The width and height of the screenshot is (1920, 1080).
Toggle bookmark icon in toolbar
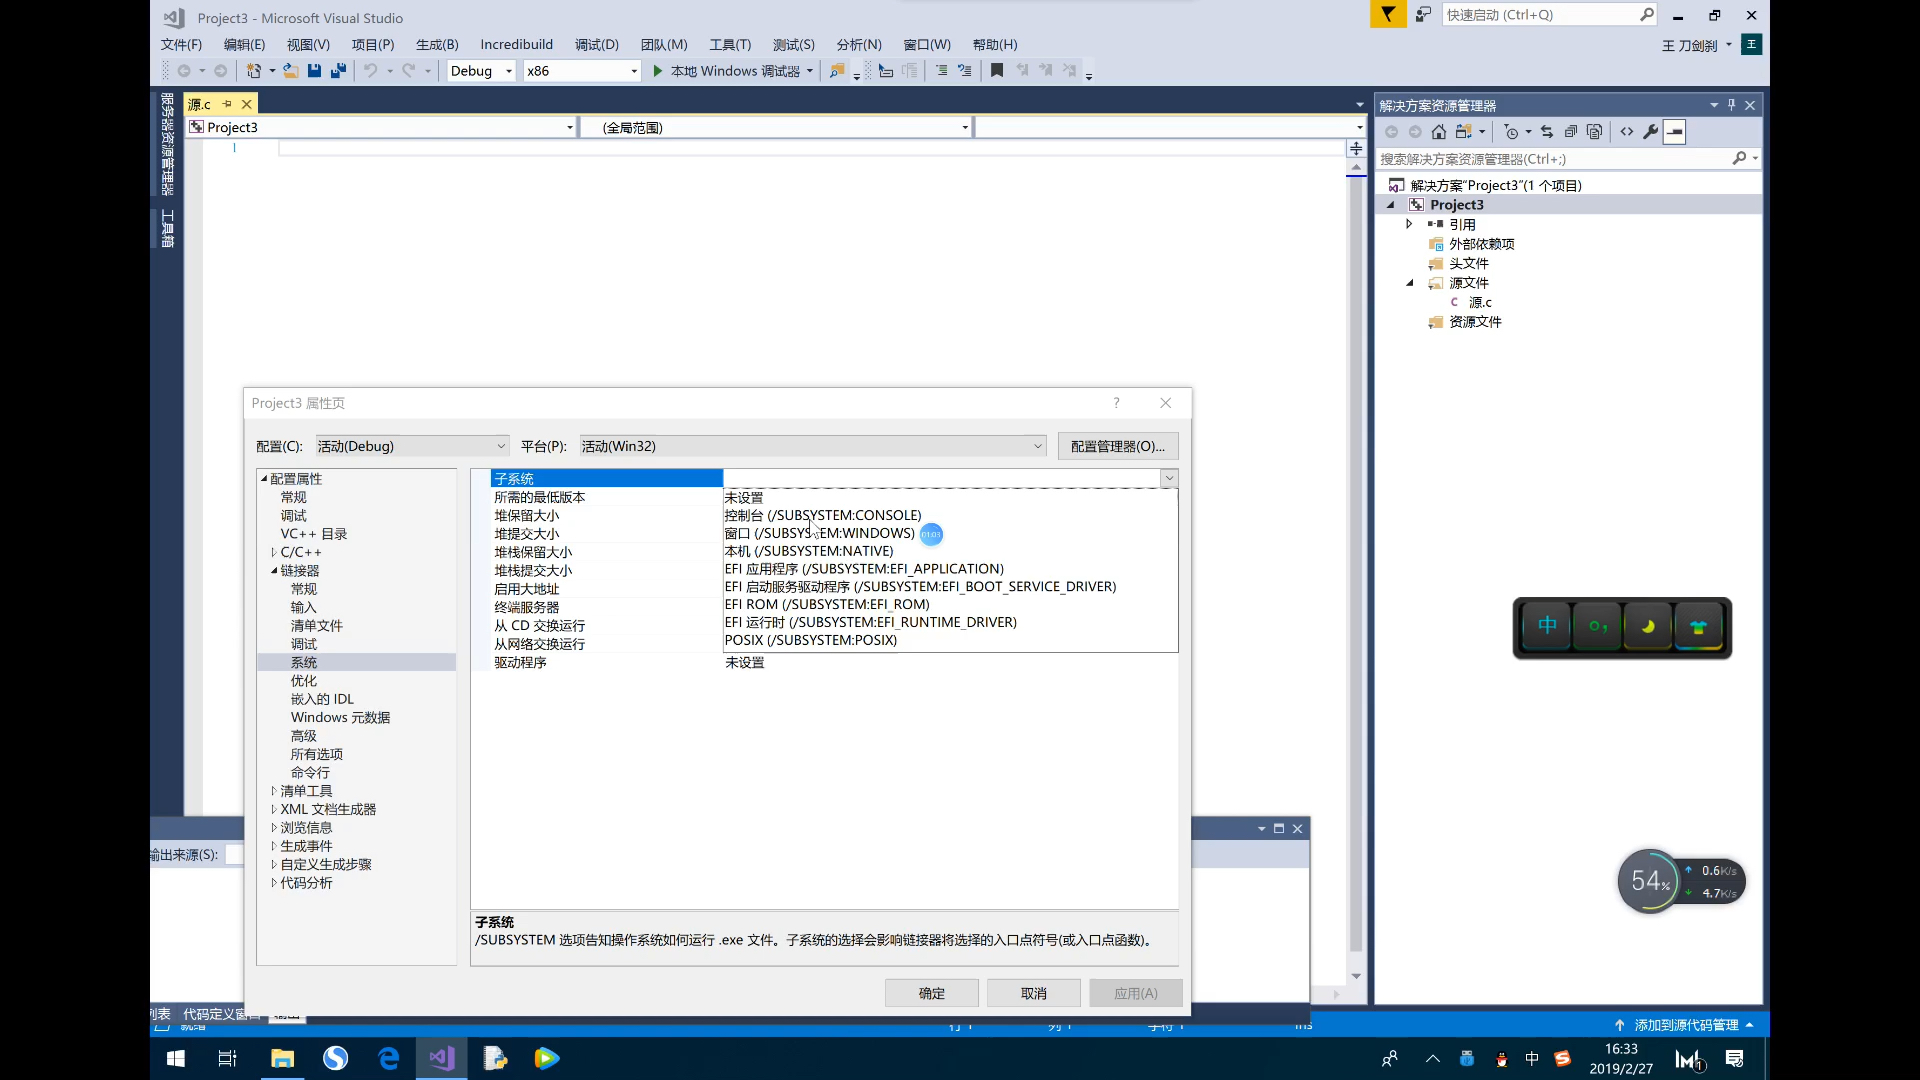(x=997, y=71)
